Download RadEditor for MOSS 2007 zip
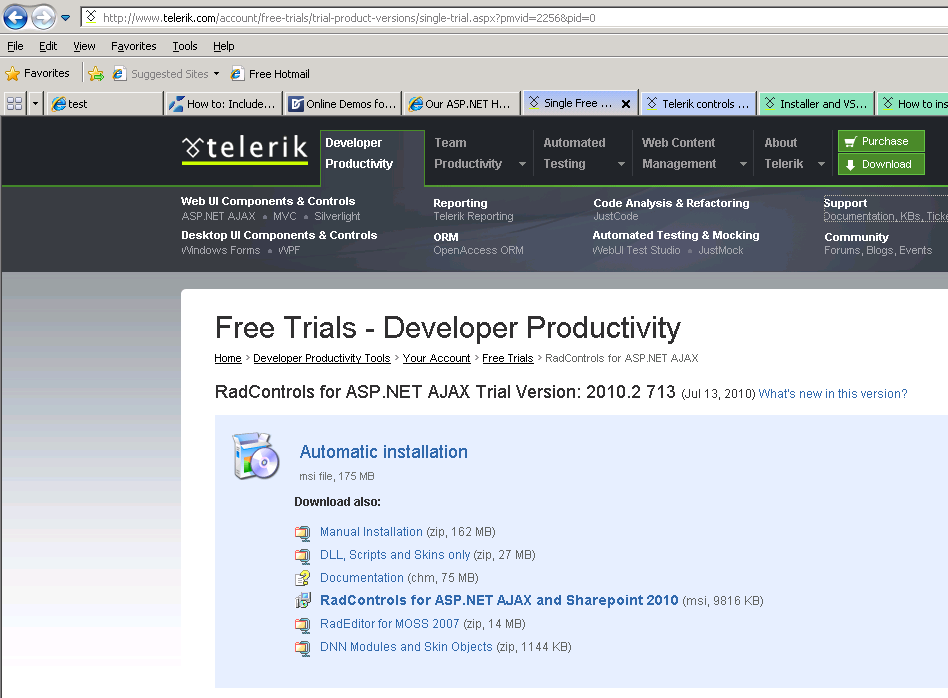This screenshot has width=948, height=698. click(389, 624)
